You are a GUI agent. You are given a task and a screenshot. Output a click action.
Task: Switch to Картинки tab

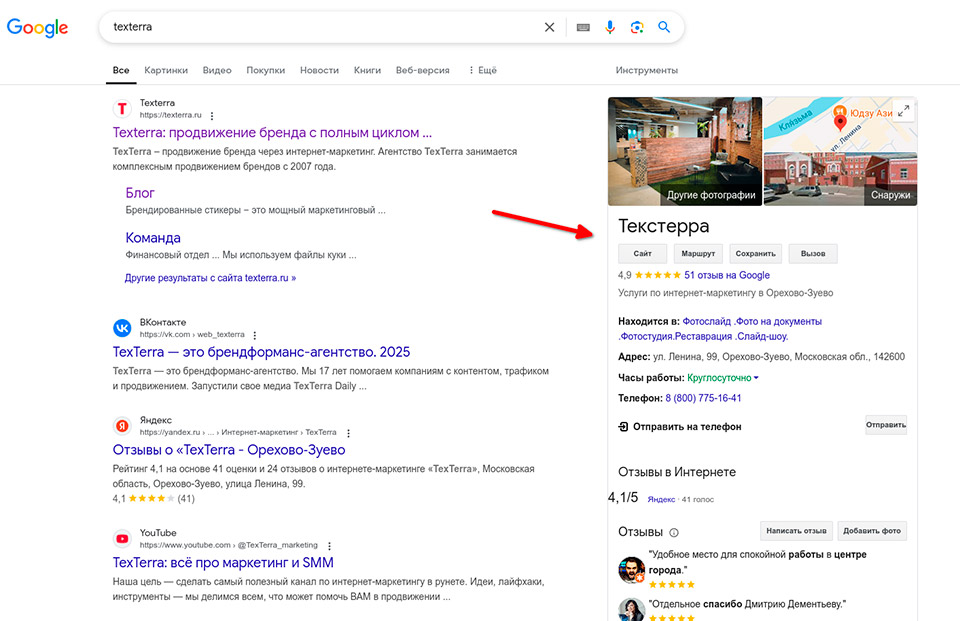point(166,70)
